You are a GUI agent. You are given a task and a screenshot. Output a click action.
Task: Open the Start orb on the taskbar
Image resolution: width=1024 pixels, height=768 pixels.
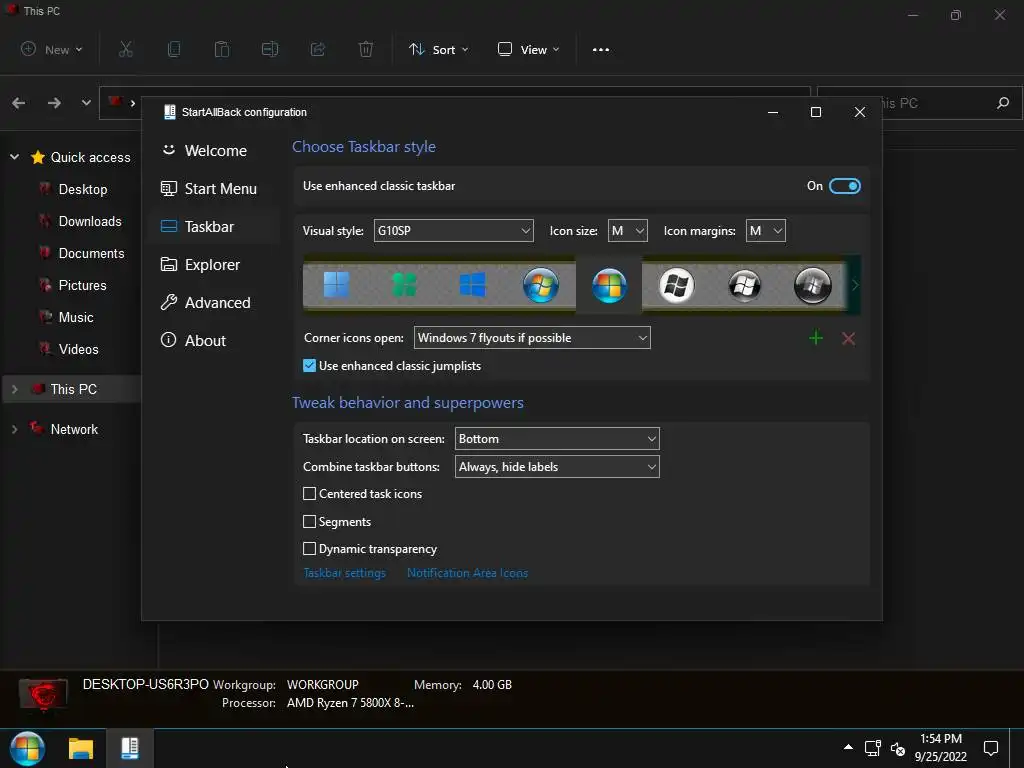(27, 748)
